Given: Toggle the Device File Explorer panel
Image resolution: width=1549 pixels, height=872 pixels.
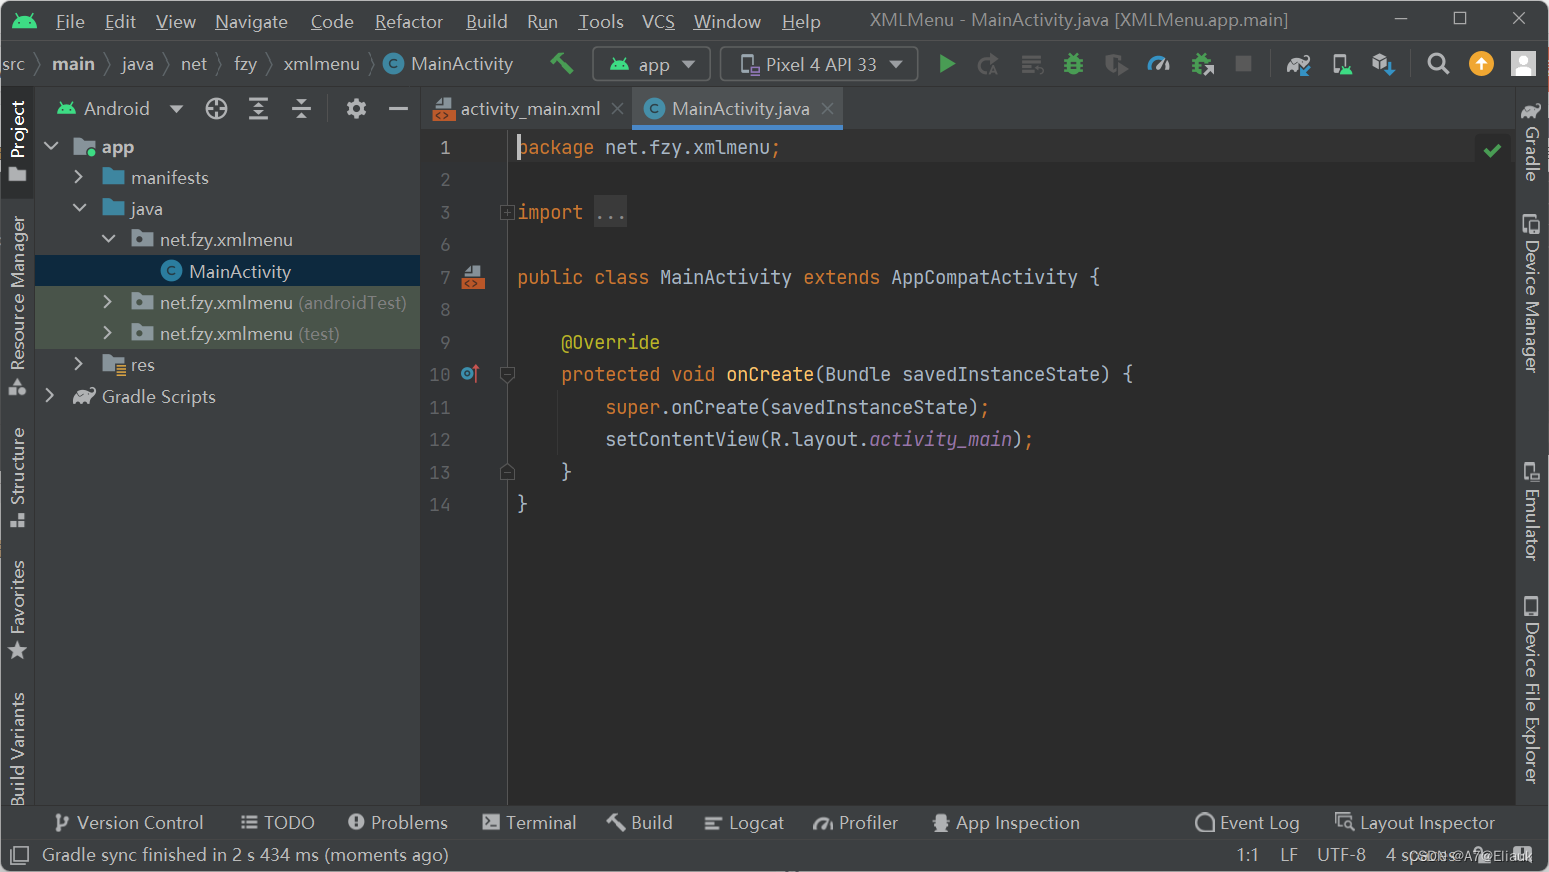Looking at the screenshot, I should coord(1531,689).
